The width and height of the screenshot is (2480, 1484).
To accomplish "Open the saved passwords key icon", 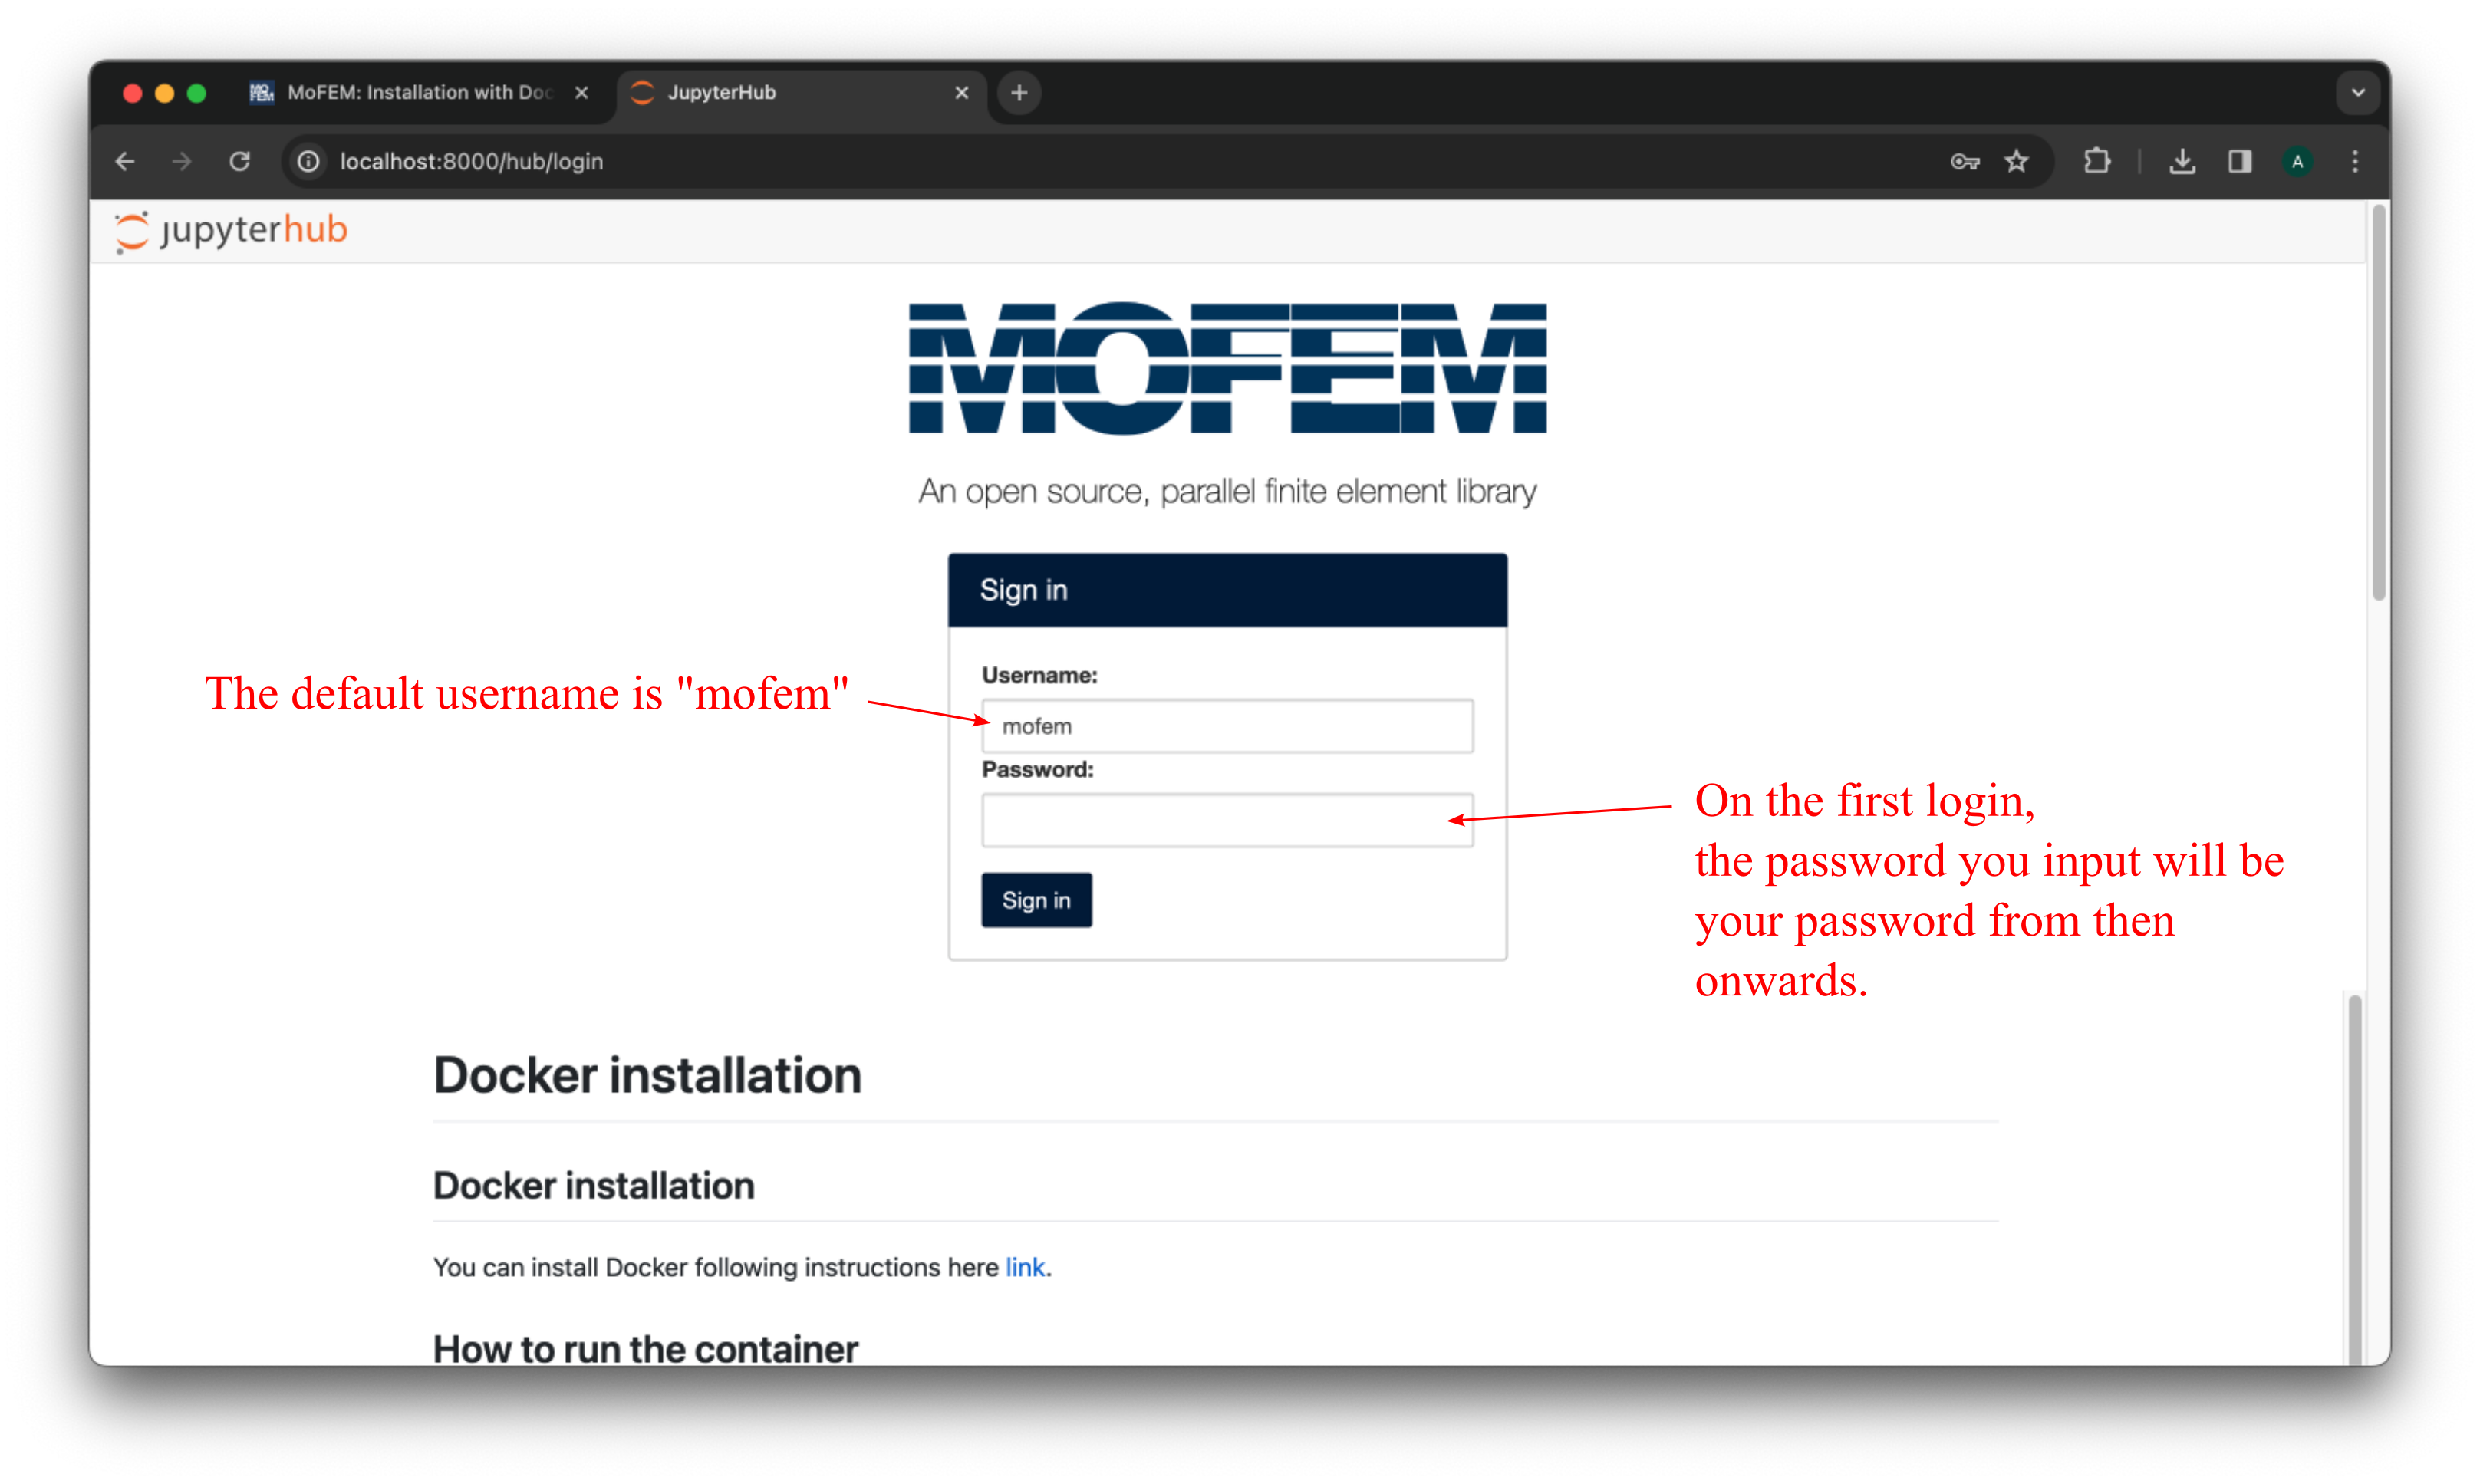I will [1964, 161].
